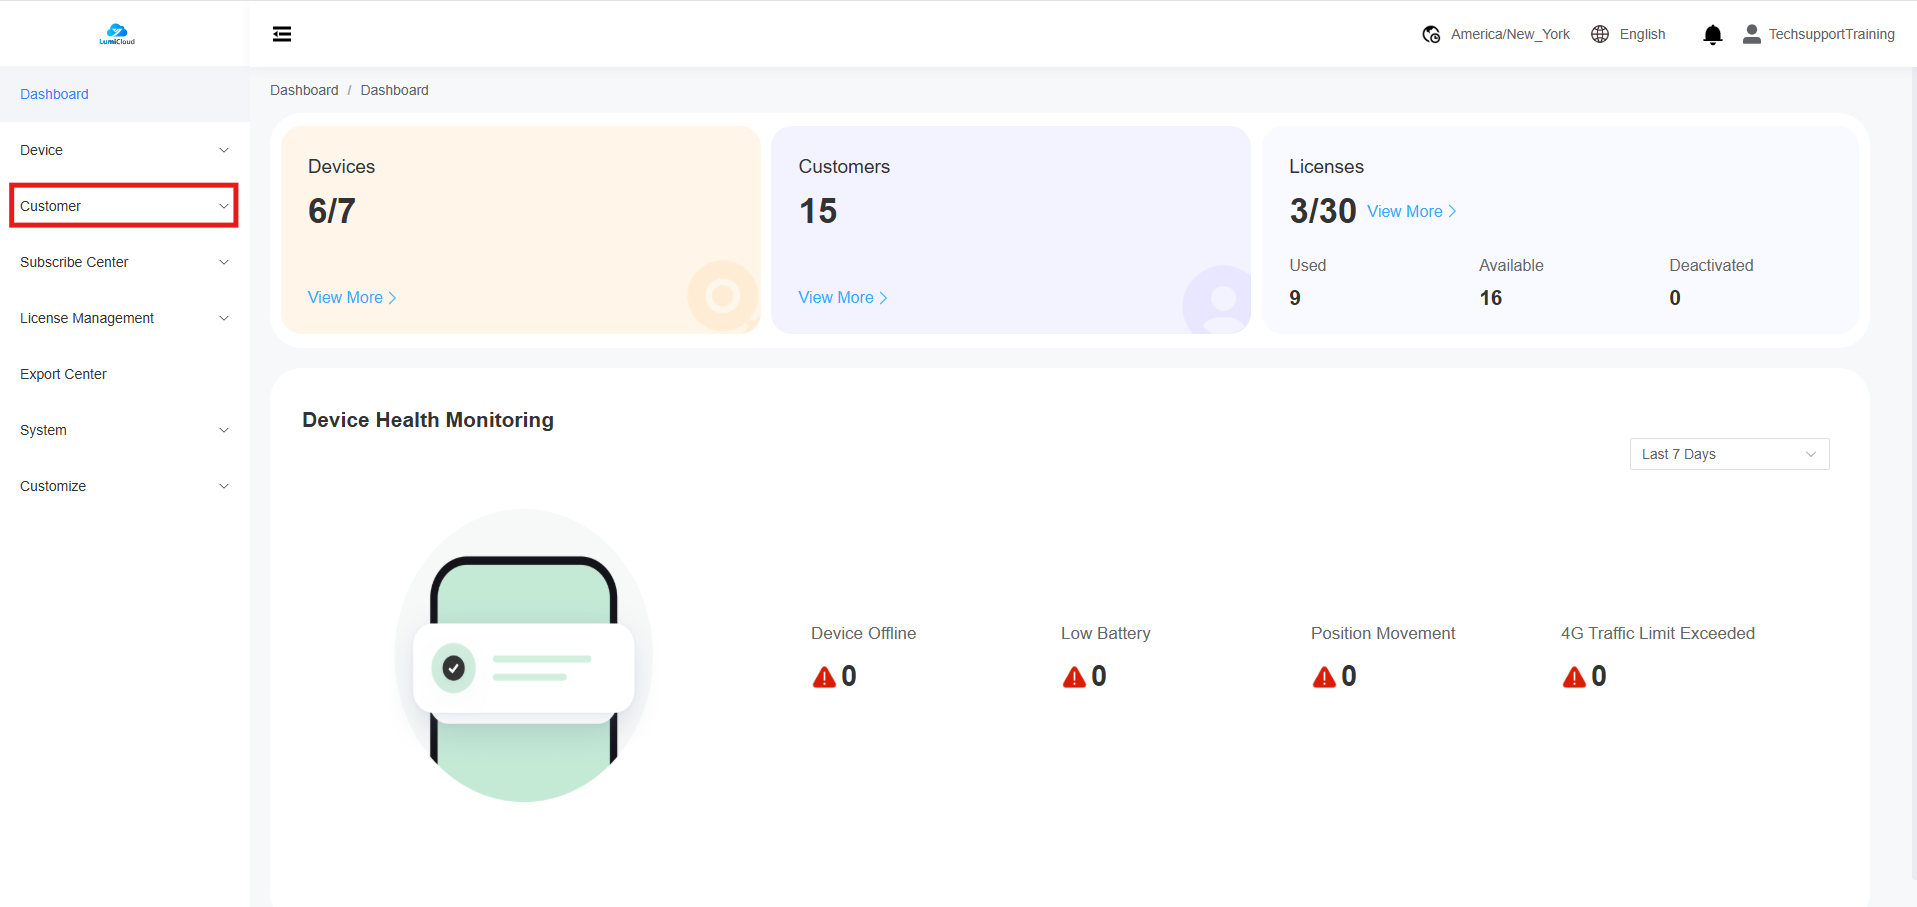Viewport: 1917px width, 907px height.
Task: Open notifications bell icon
Action: coord(1712,35)
